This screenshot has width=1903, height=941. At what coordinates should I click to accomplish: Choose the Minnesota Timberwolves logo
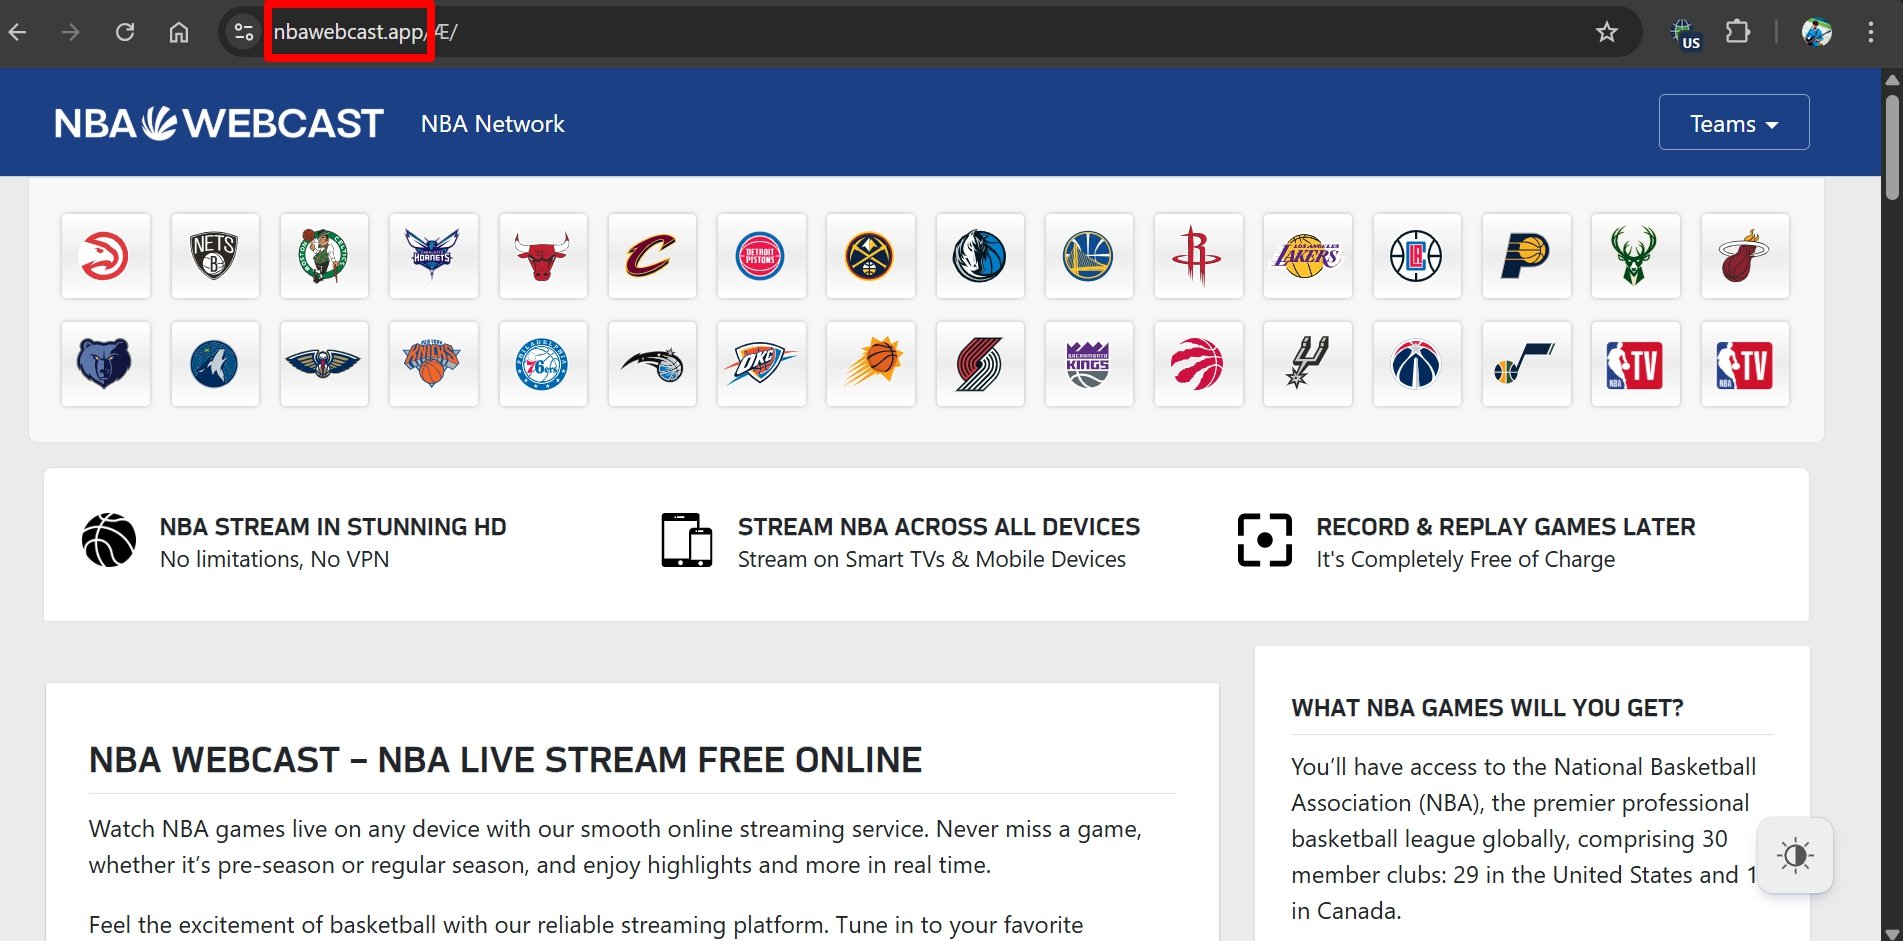pos(215,364)
